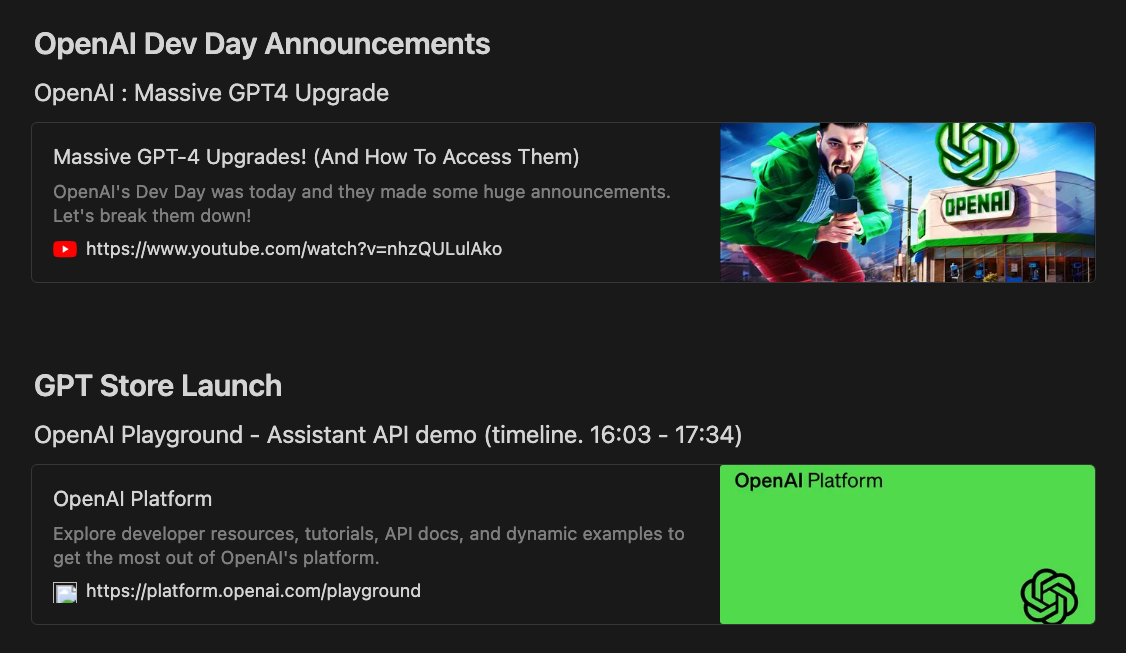Viewport: 1126px width, 653px height.
Task: Click the Dev Day announcements description text
Action: (x=361, y=203)
